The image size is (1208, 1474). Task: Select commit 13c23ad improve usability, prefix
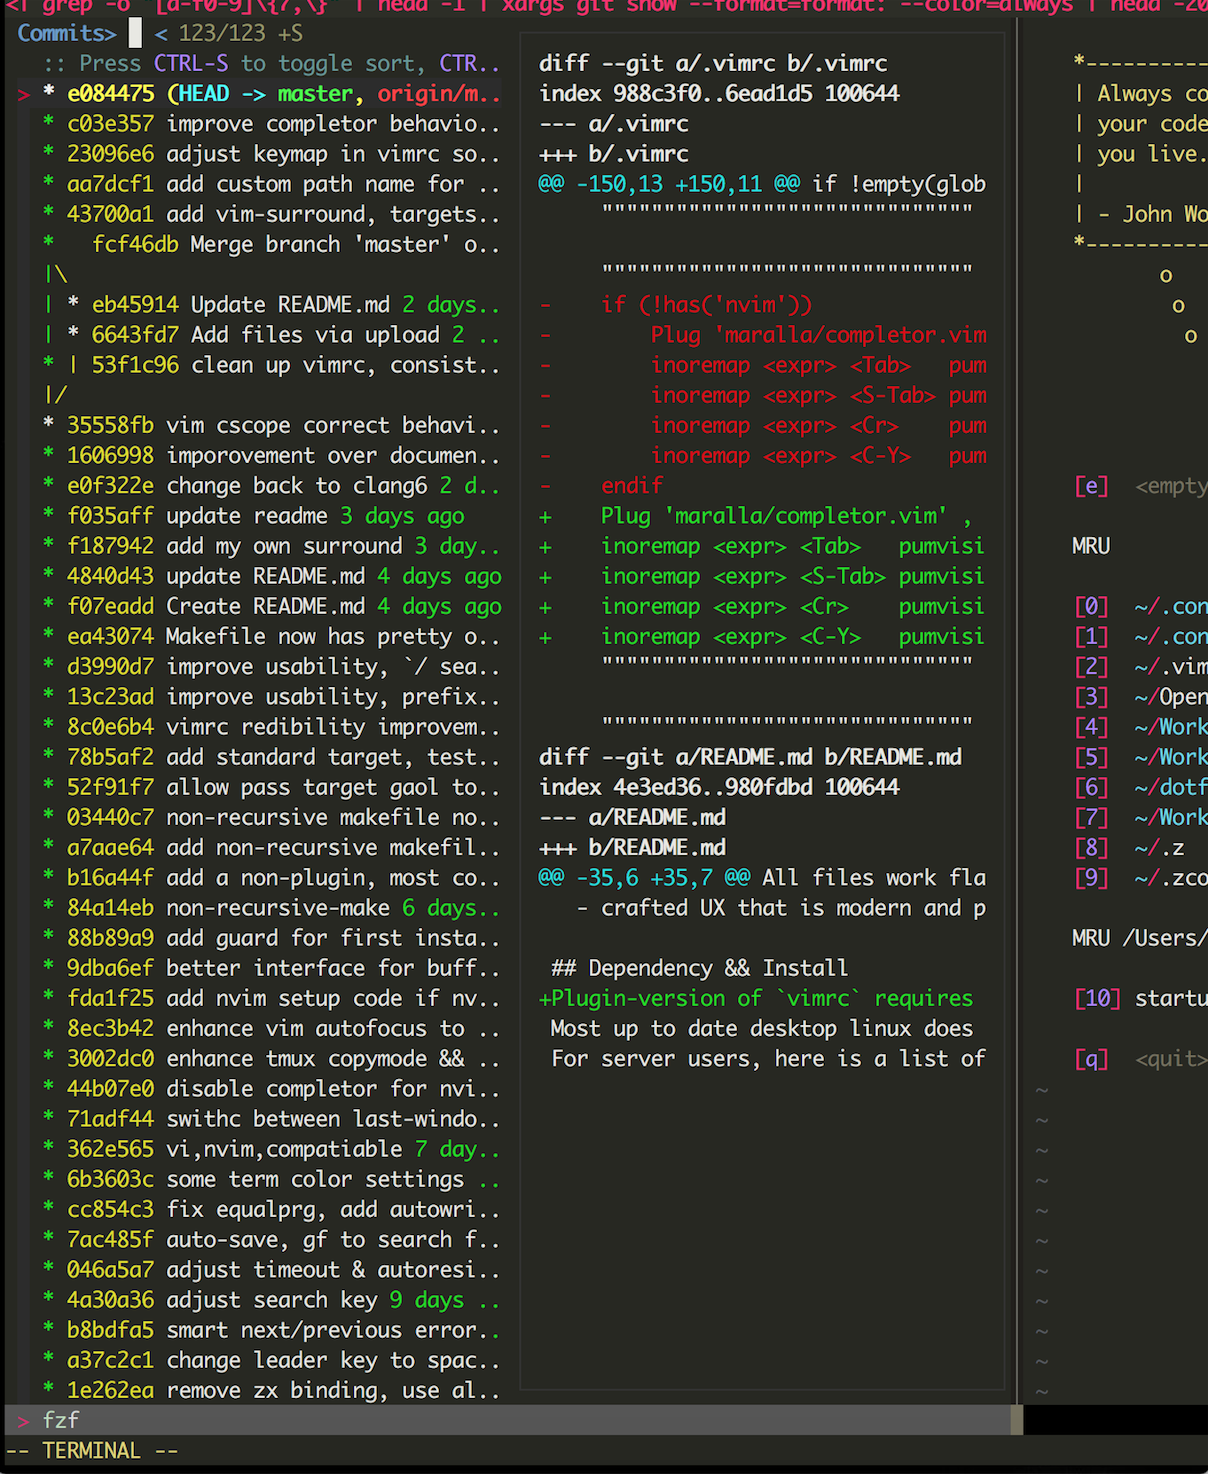coord(270,697)
